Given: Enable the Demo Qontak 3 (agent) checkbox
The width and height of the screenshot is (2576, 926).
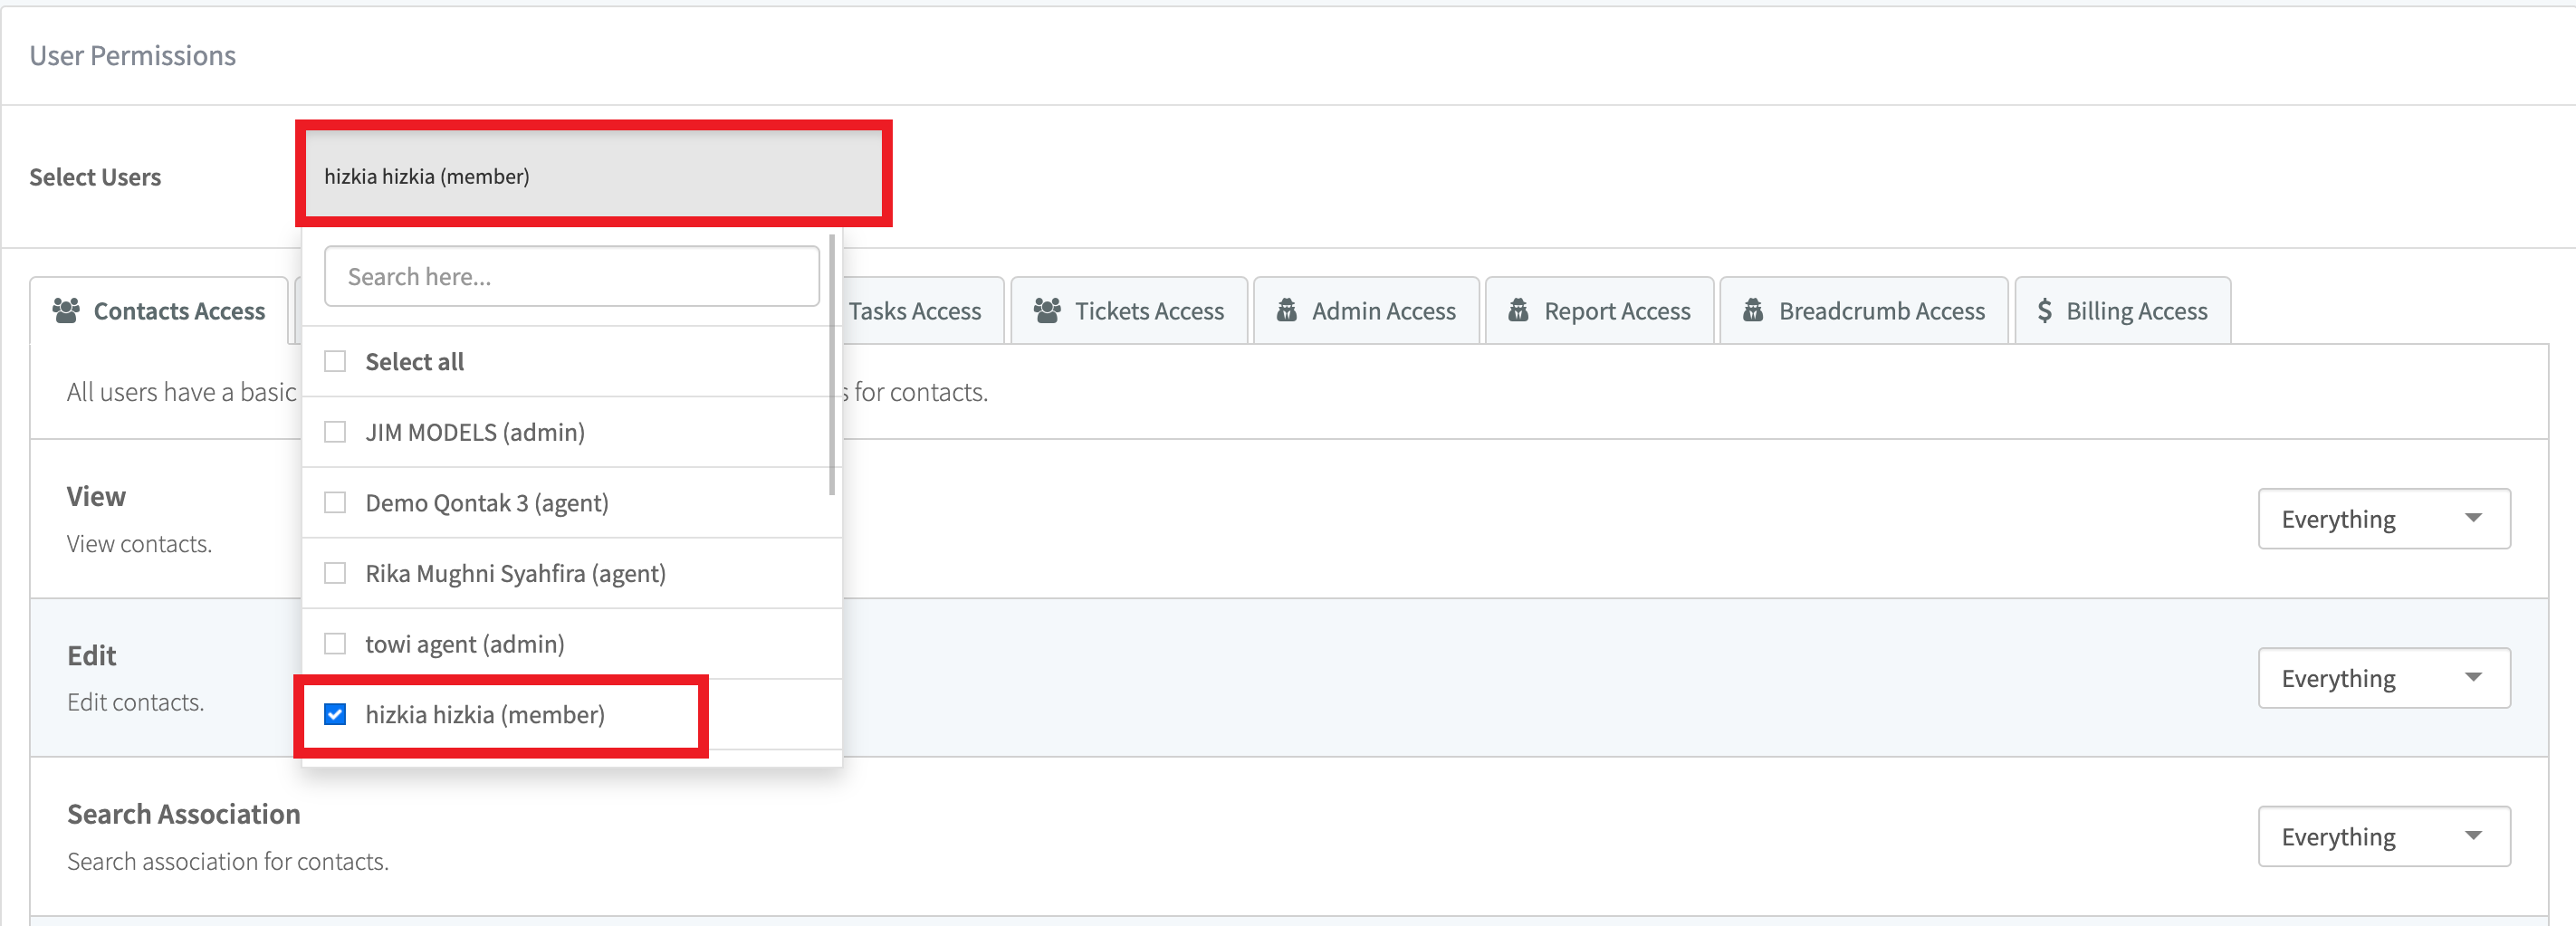Looking at the screenshot, I should pos(335,502).
